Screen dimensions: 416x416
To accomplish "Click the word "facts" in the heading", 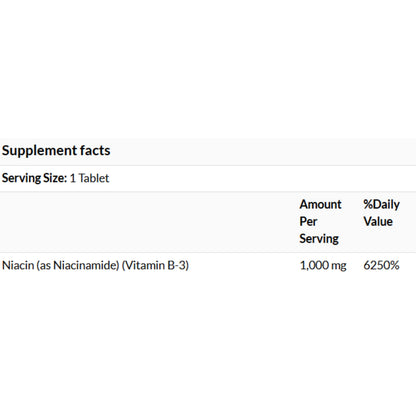I will [95, 150].
